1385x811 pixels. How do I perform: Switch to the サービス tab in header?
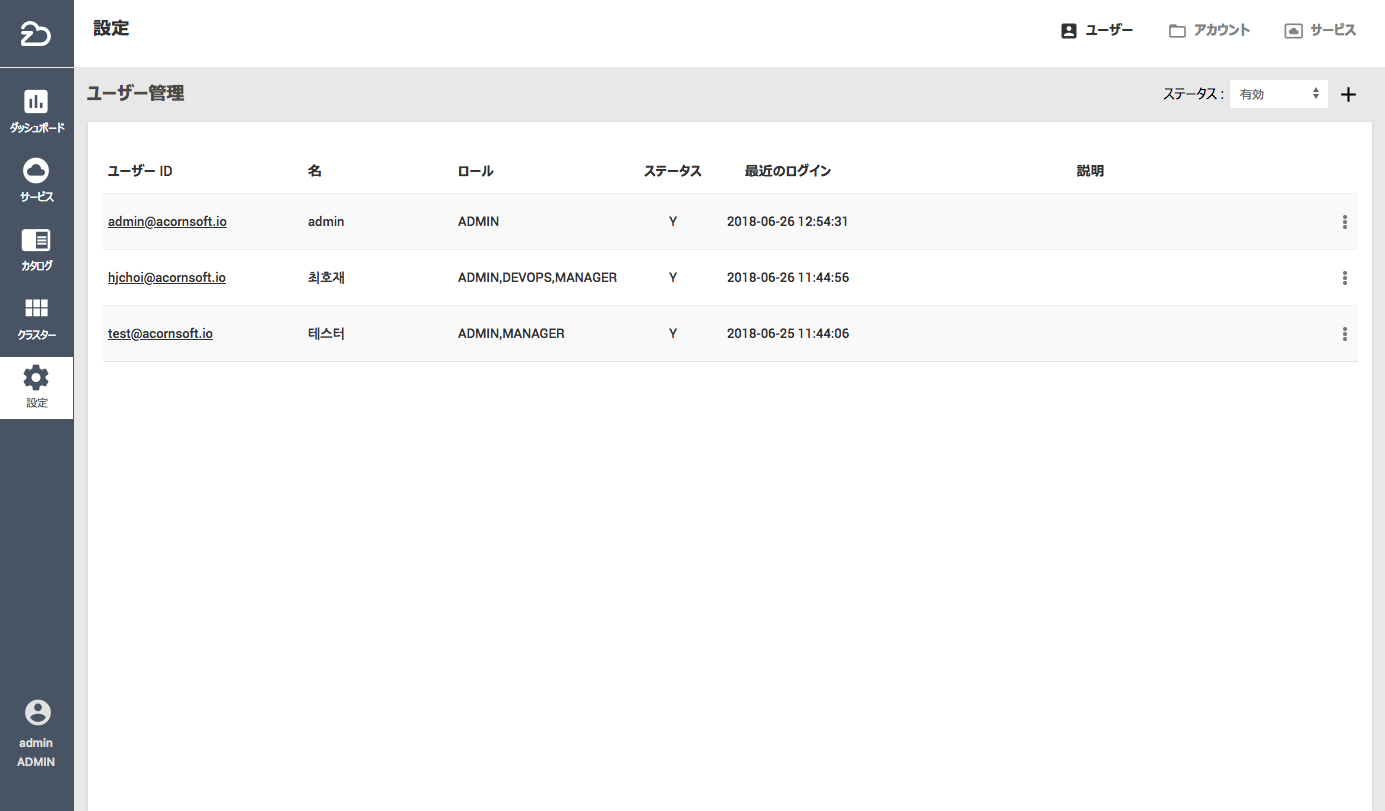pyautogui.click(x=1320, y=30)
